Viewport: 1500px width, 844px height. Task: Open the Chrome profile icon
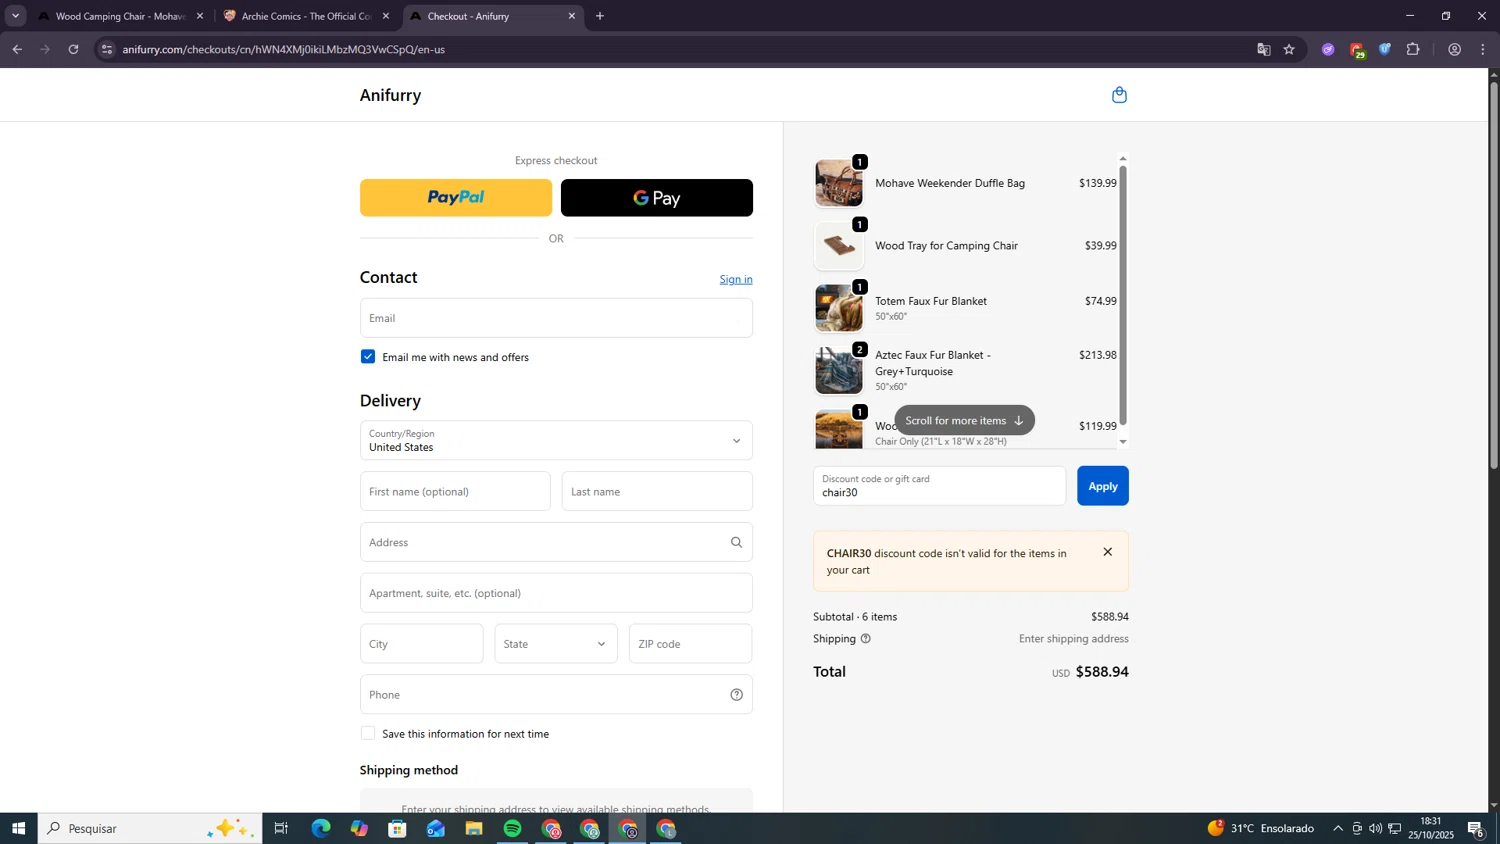[1454, 49]
